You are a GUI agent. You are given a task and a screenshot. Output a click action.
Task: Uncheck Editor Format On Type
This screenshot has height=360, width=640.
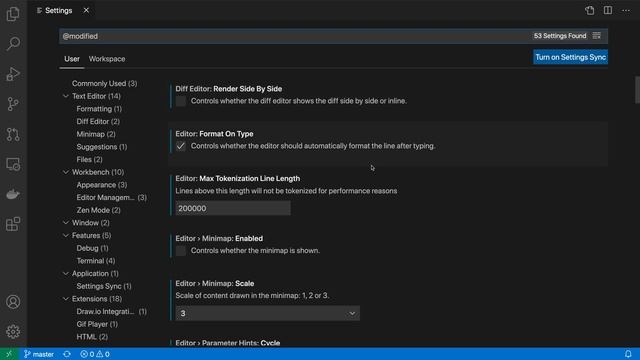coord(180,146)
